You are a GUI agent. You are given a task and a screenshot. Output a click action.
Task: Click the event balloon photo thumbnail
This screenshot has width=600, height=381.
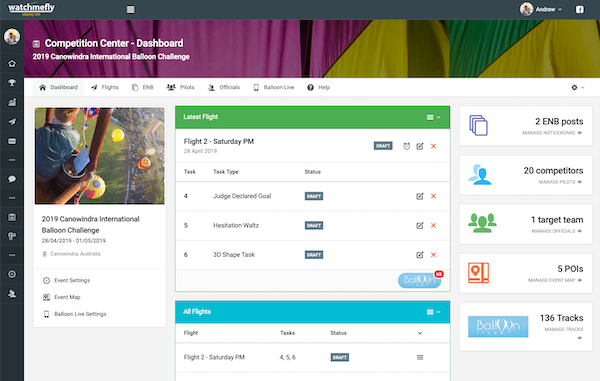(x=99, y=156)
